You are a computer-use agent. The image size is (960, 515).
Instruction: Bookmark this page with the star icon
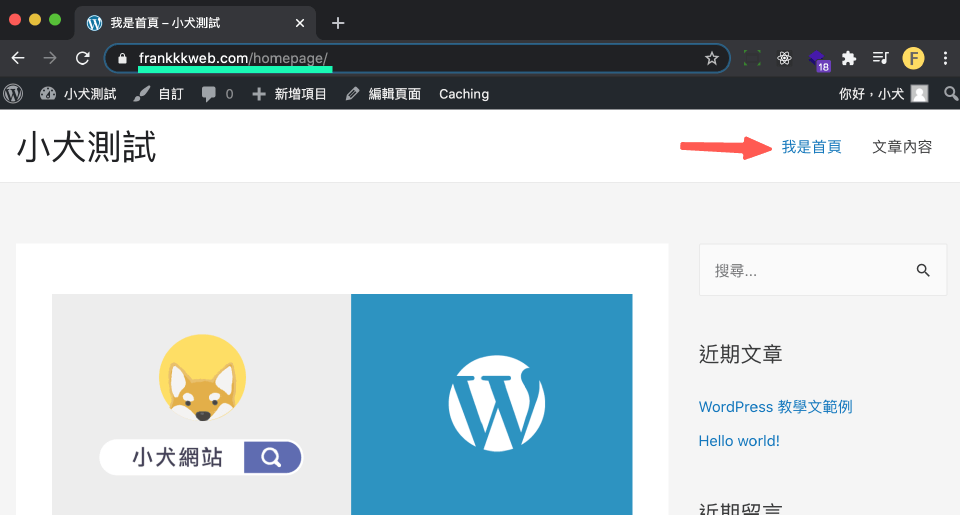coord(711,58)
